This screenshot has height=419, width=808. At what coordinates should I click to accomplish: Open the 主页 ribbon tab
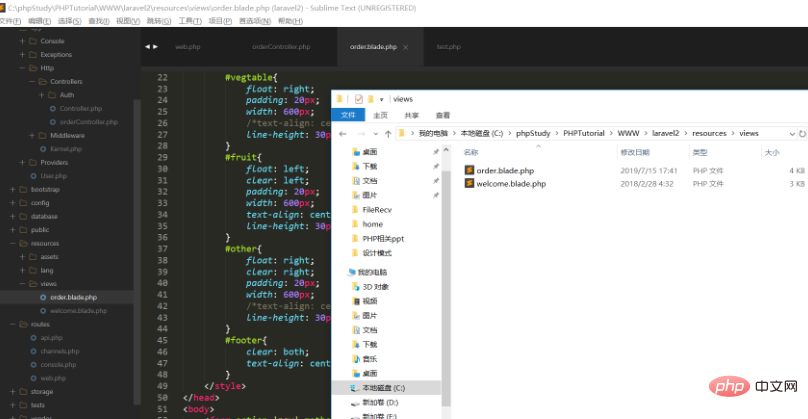(x=380, y=115)
